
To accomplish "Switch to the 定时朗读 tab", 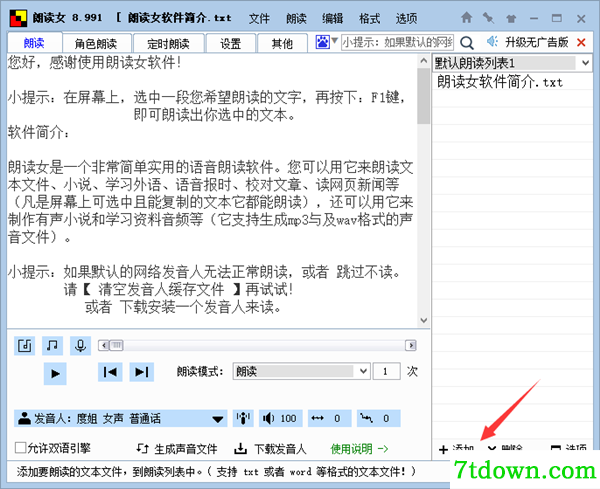I will click(x=168, y=44).
